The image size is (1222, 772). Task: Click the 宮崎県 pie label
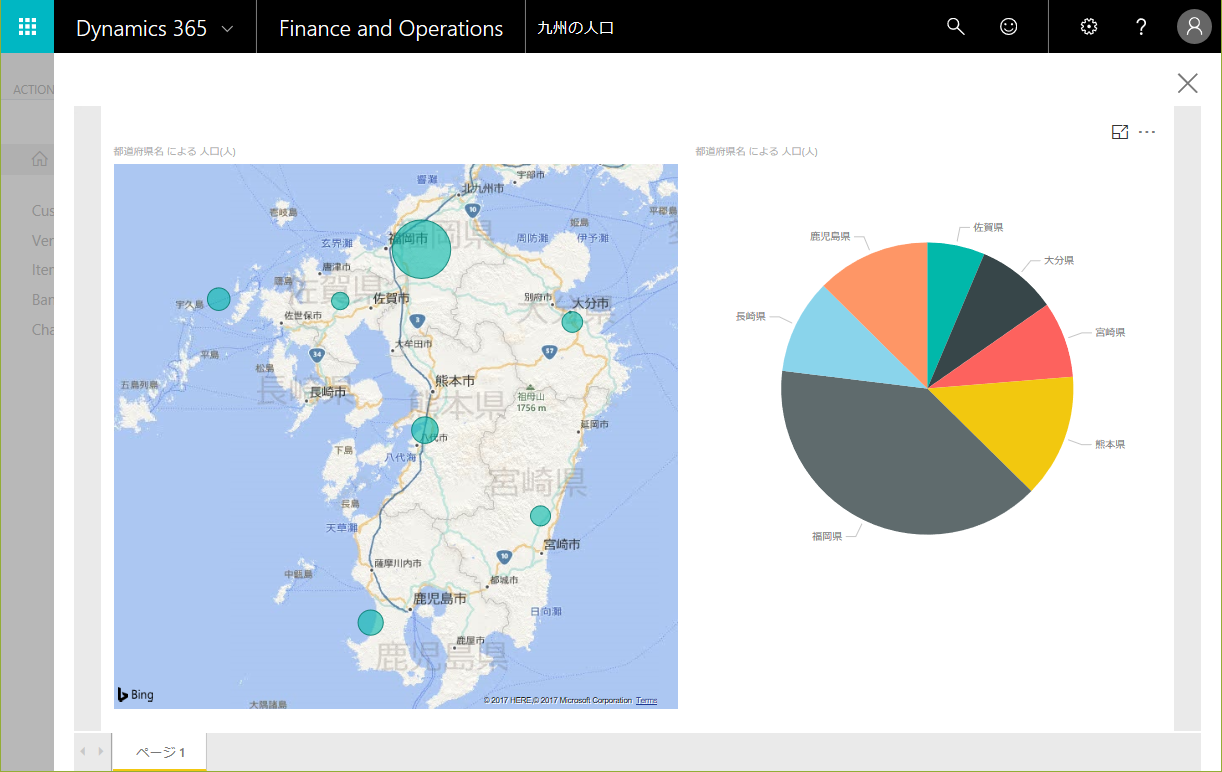click(1110, 332)
